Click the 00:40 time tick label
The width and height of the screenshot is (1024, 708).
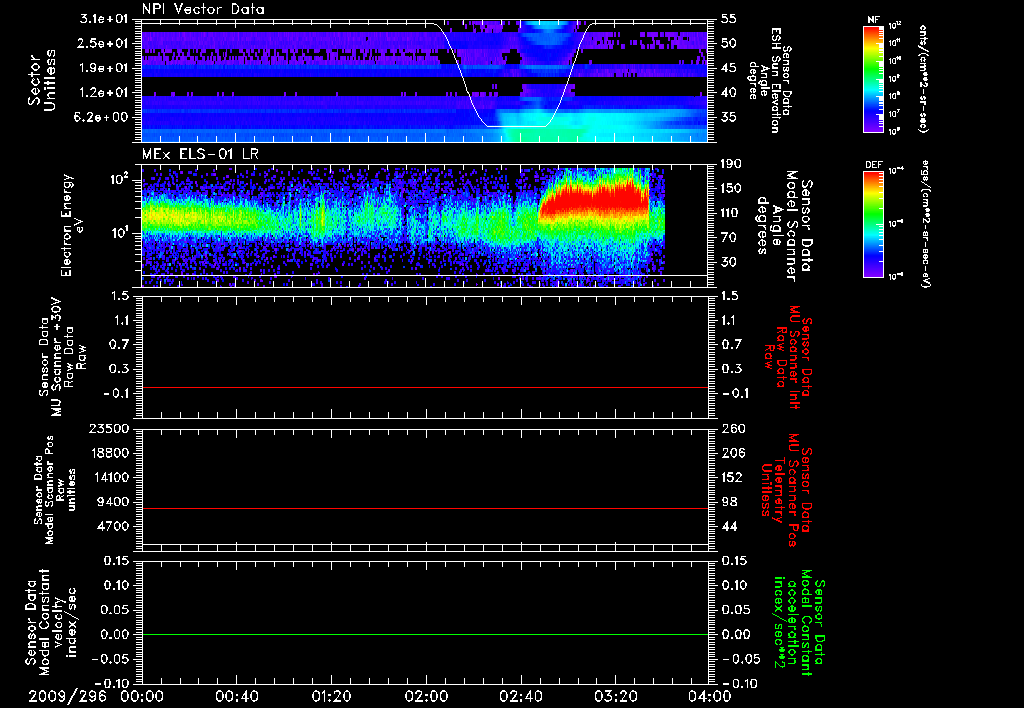236,697
